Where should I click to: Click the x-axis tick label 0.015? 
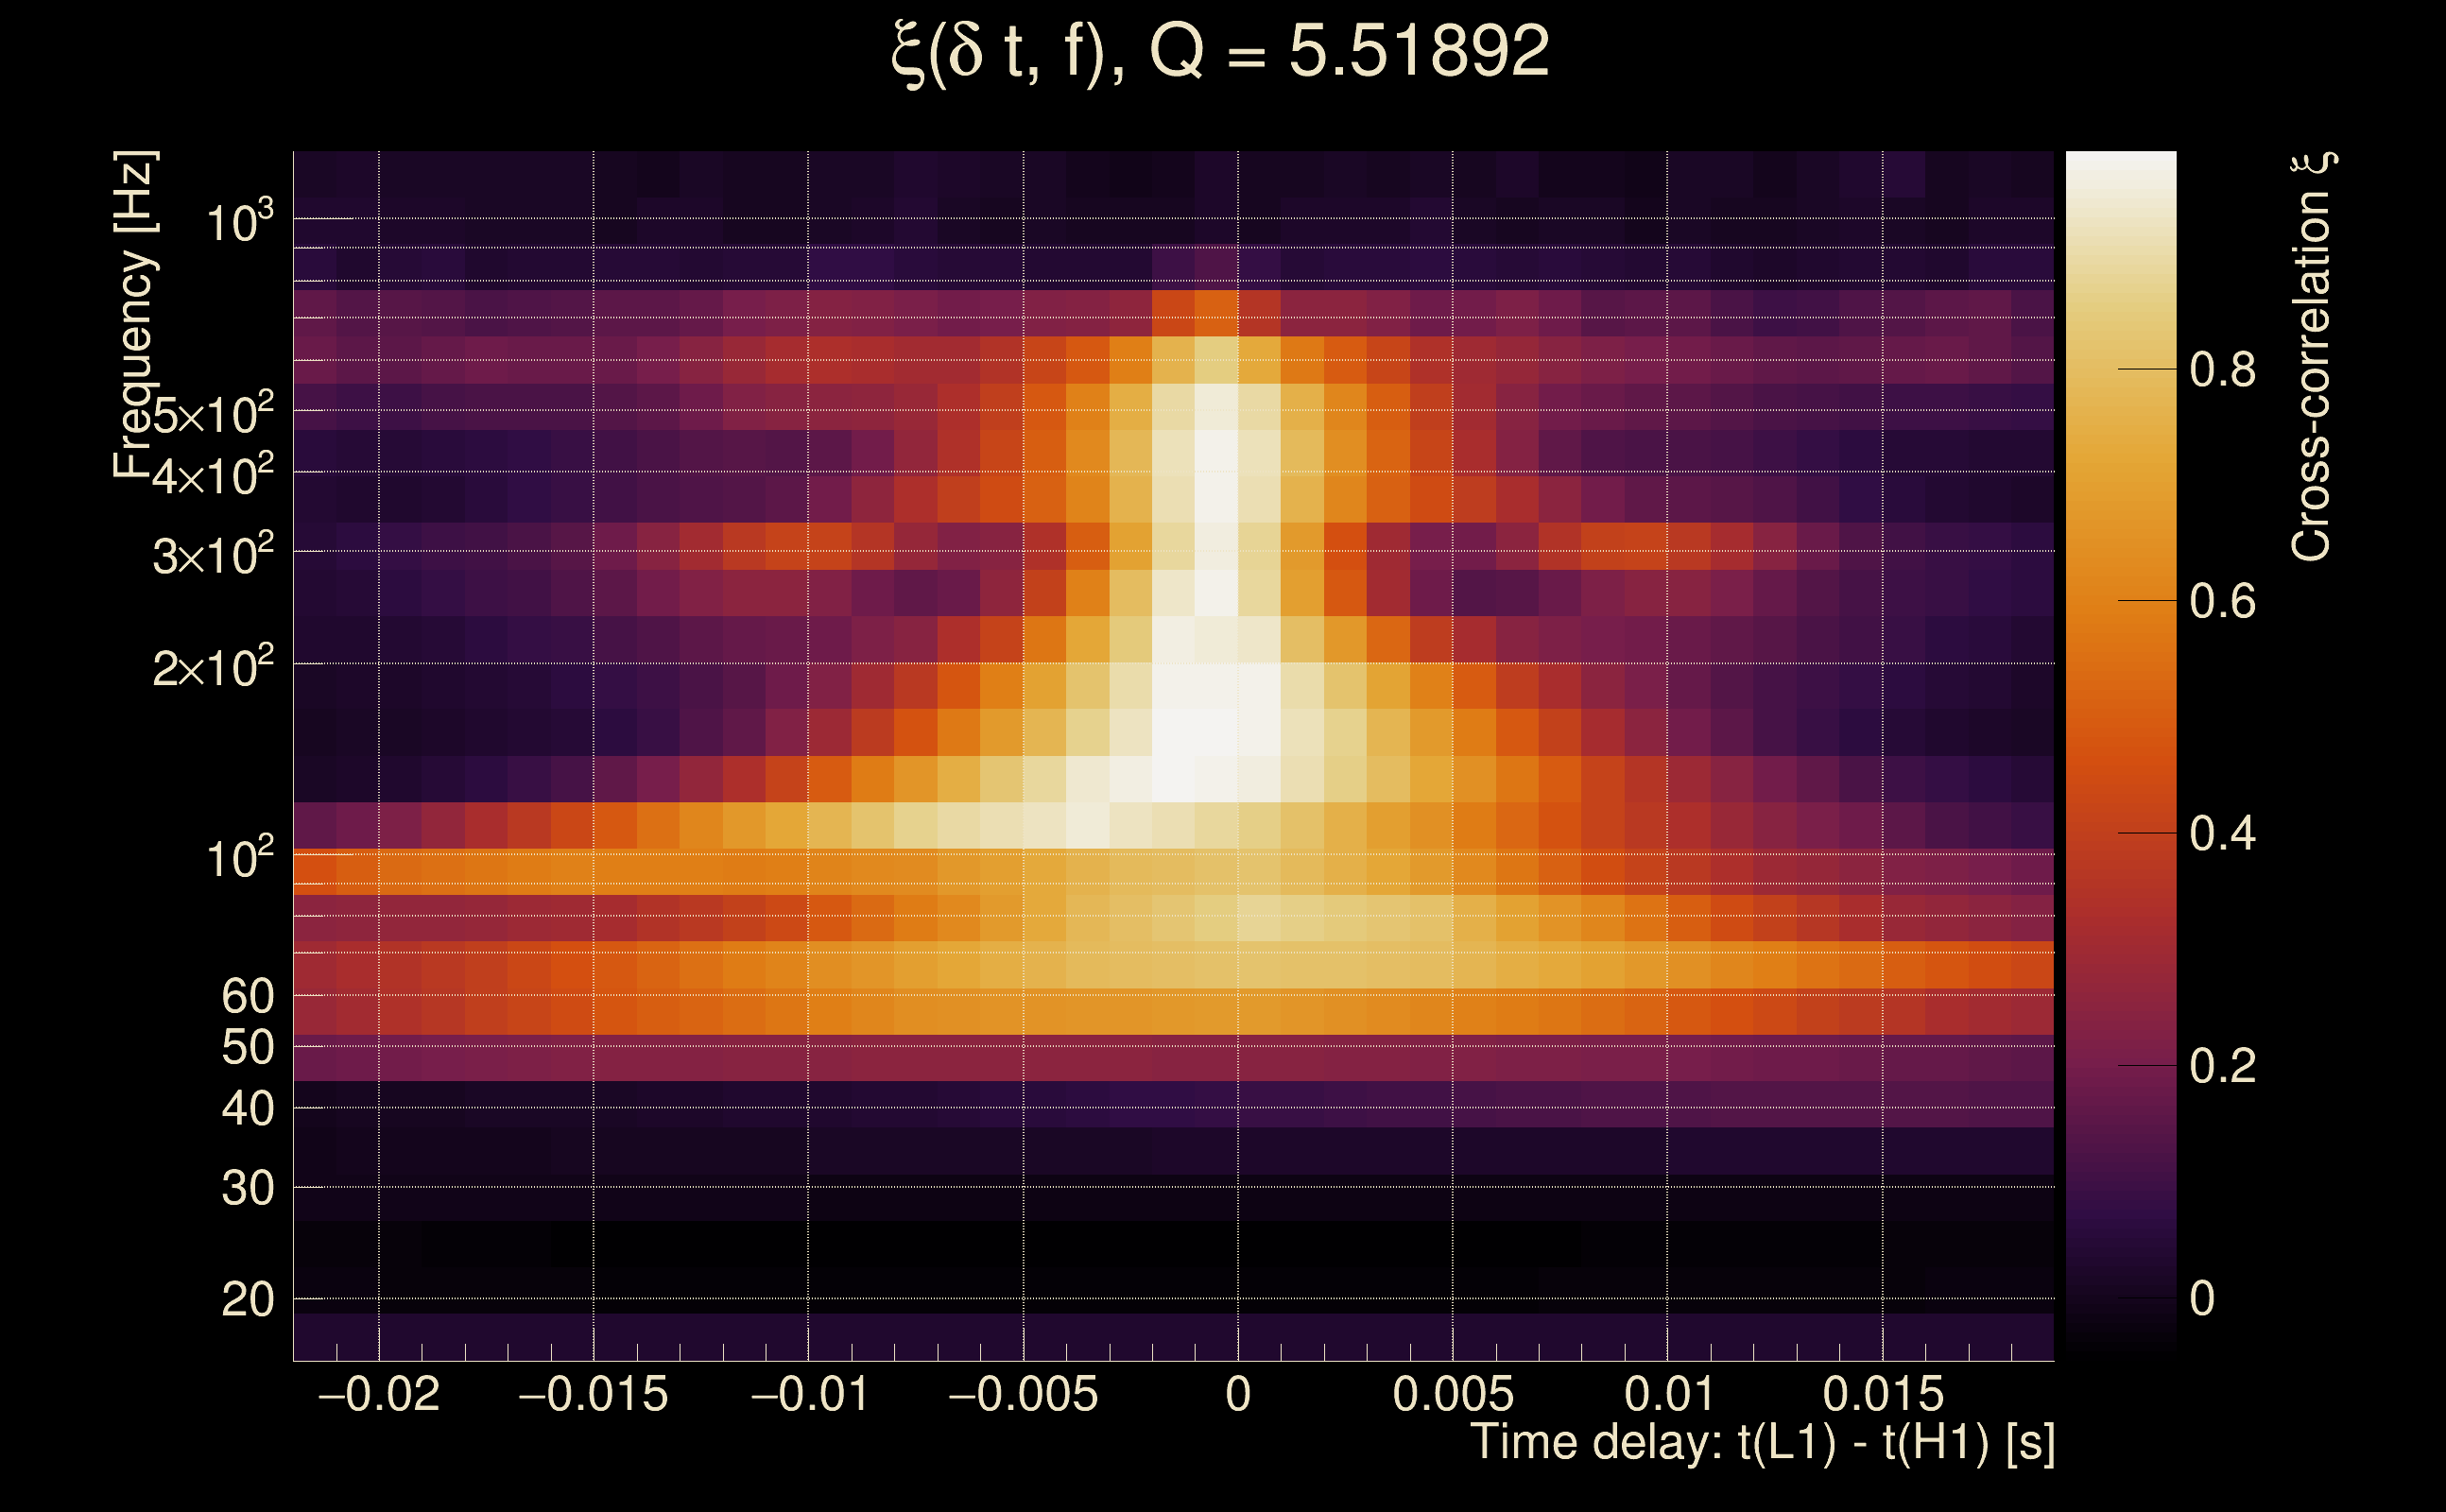pyautogui.click(x=1883, y=1395)
